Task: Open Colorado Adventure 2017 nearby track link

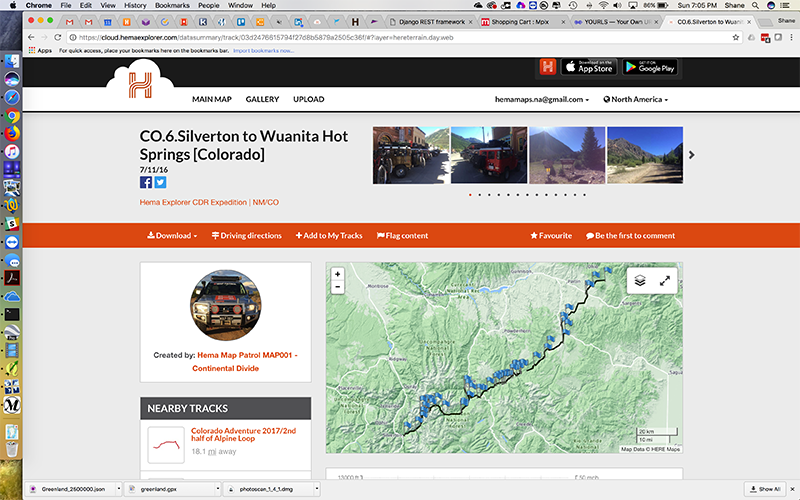Action: [243, 434]
